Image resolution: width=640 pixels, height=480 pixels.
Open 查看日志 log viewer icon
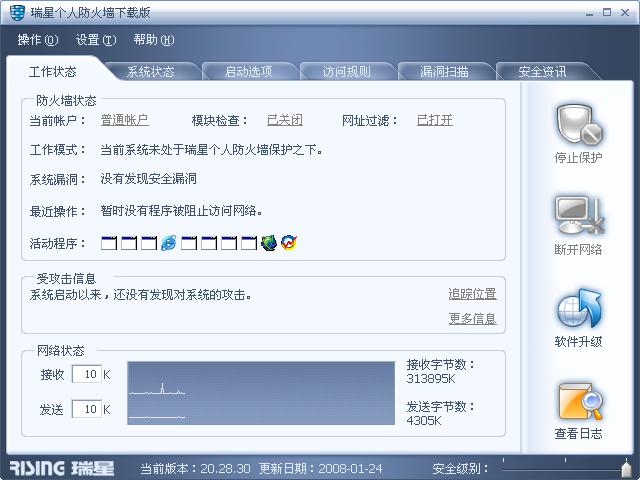tap(580, 401)
